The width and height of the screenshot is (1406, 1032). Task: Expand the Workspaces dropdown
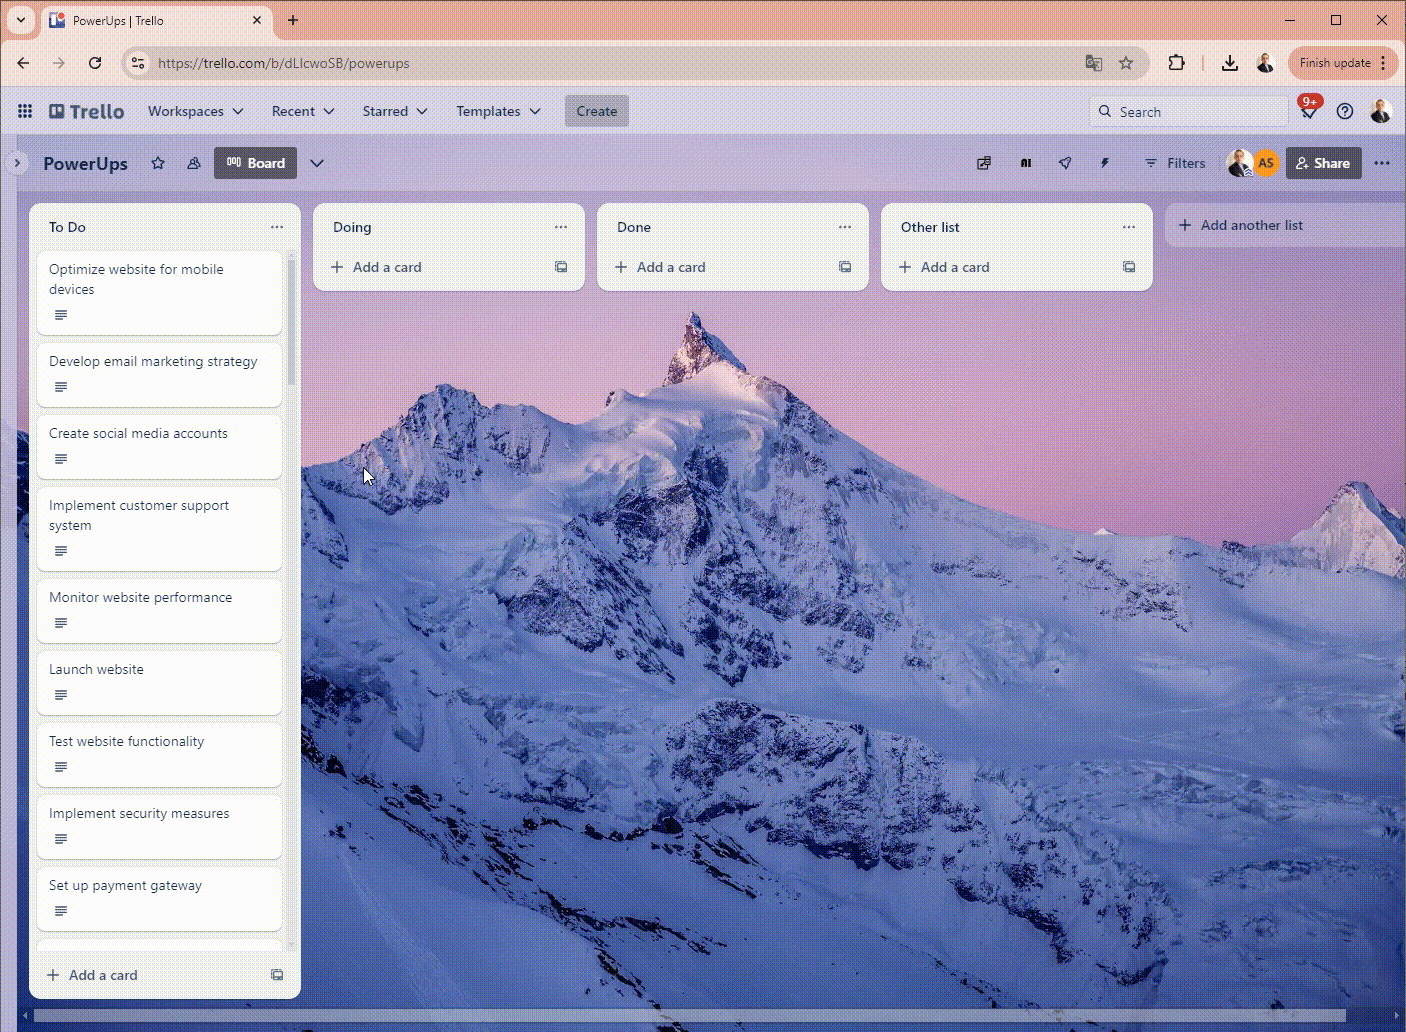point(195,111)
